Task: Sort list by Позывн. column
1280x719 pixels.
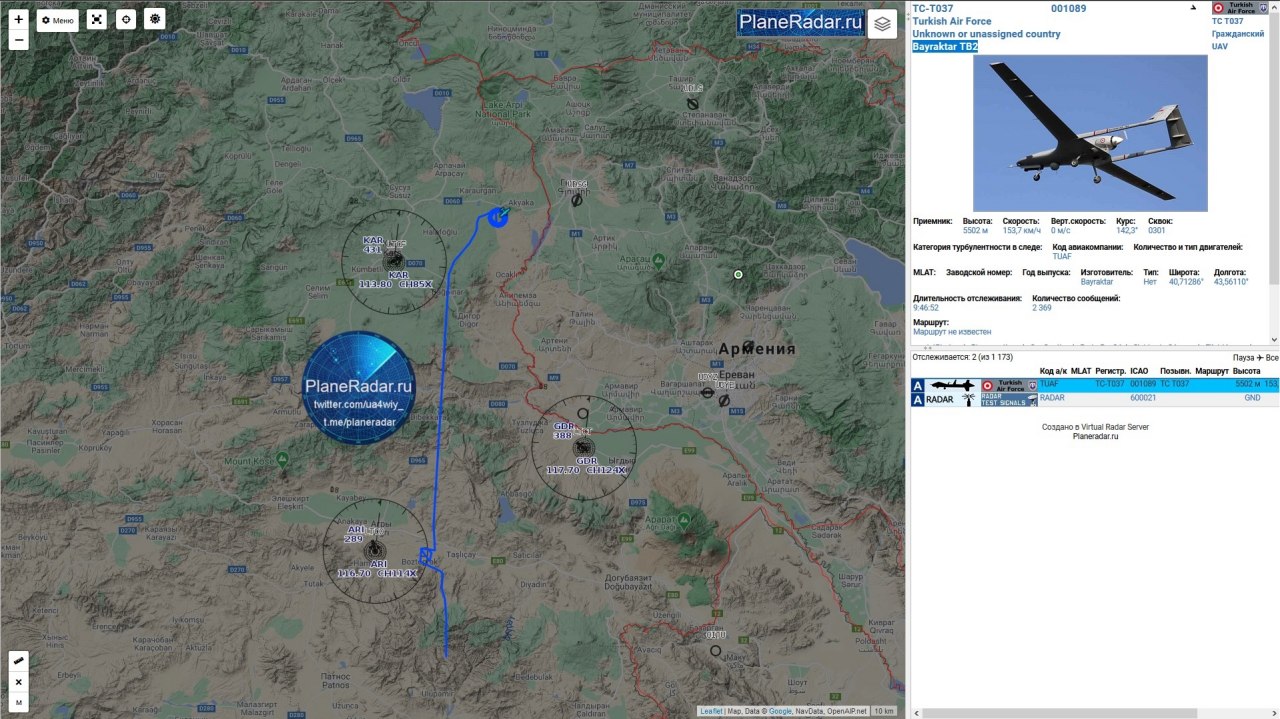Action: point(1175,371)
